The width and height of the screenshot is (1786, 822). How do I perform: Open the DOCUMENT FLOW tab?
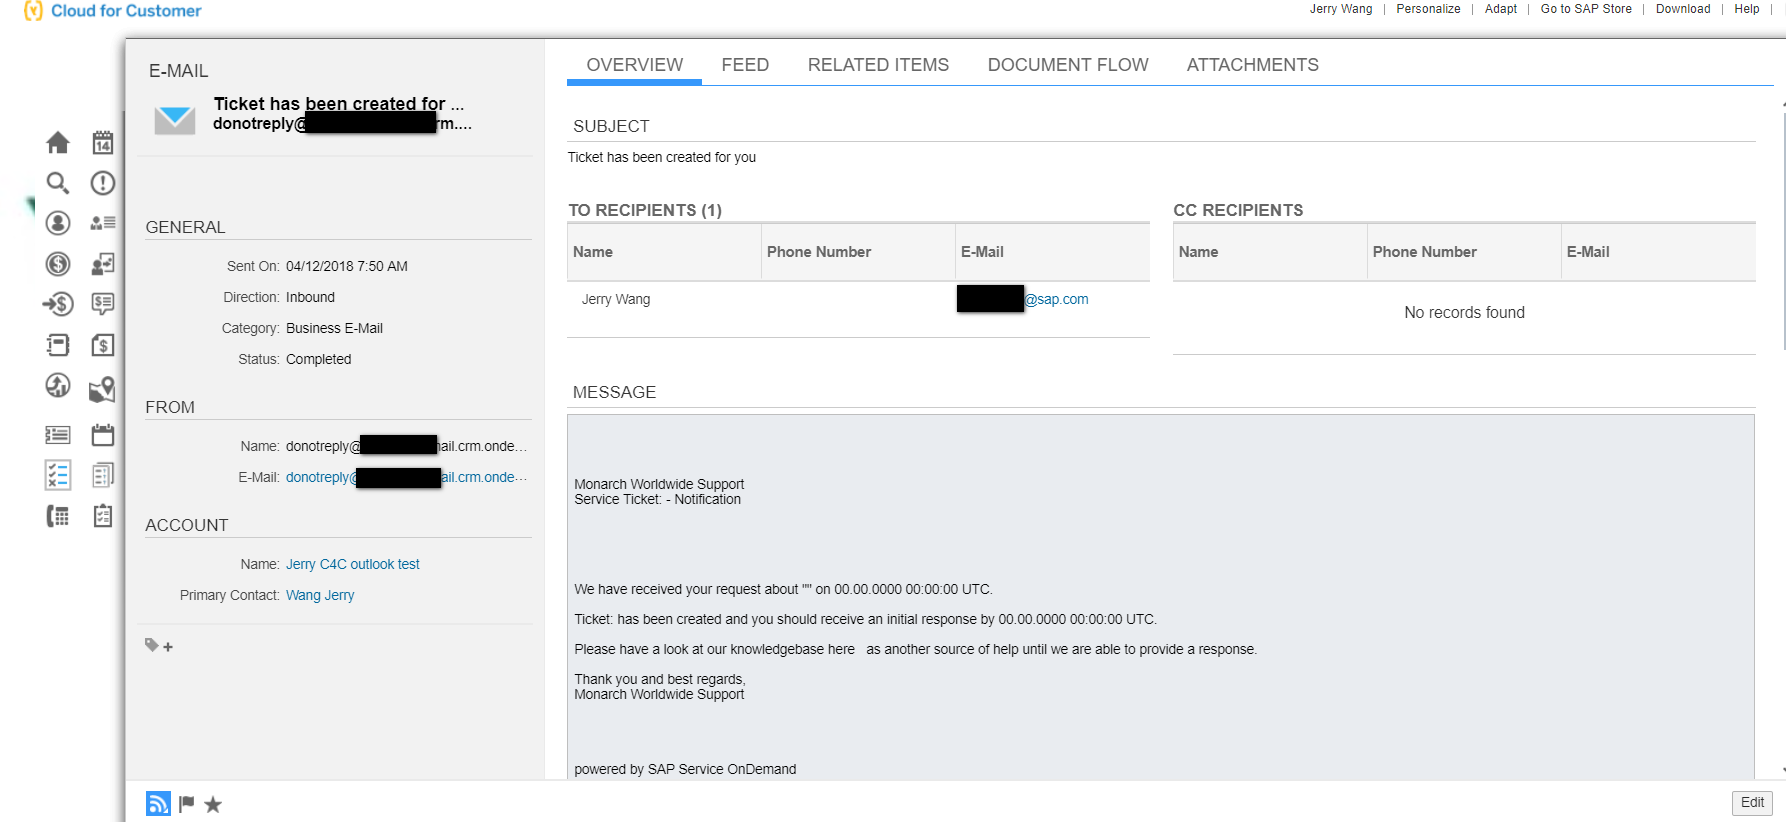click(x=1068, y=65)
